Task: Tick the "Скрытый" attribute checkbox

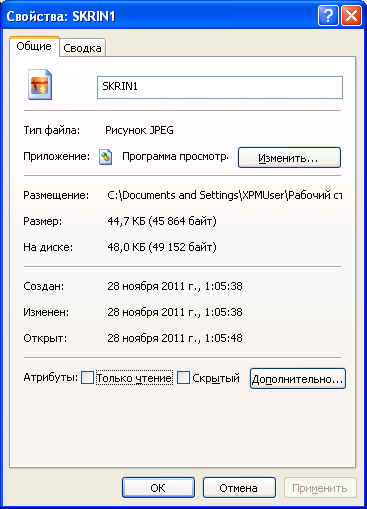Action: click(183, 378)
